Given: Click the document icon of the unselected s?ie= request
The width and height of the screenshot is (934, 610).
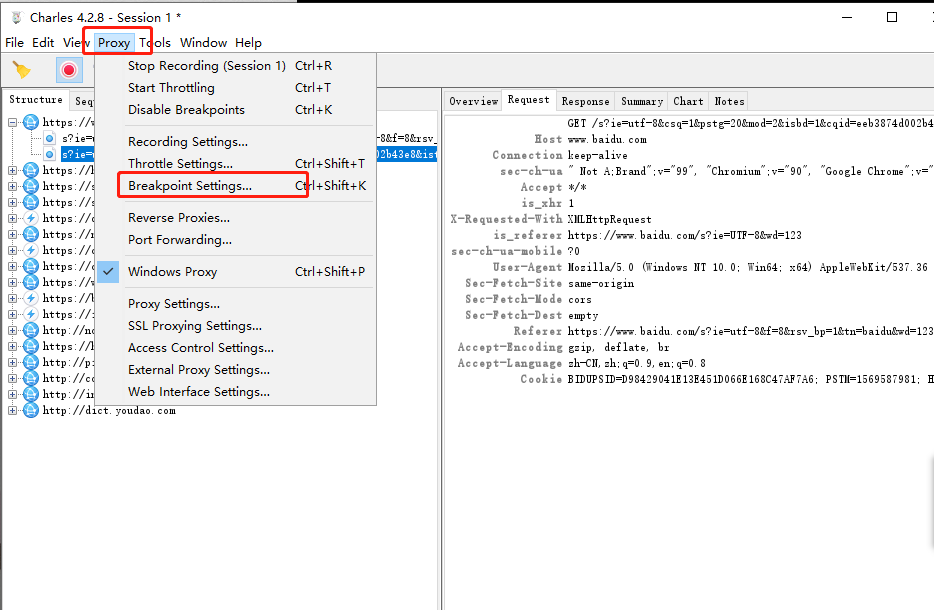Looking at the screenshot, I should pyautogui.click(x=50, y=138).
